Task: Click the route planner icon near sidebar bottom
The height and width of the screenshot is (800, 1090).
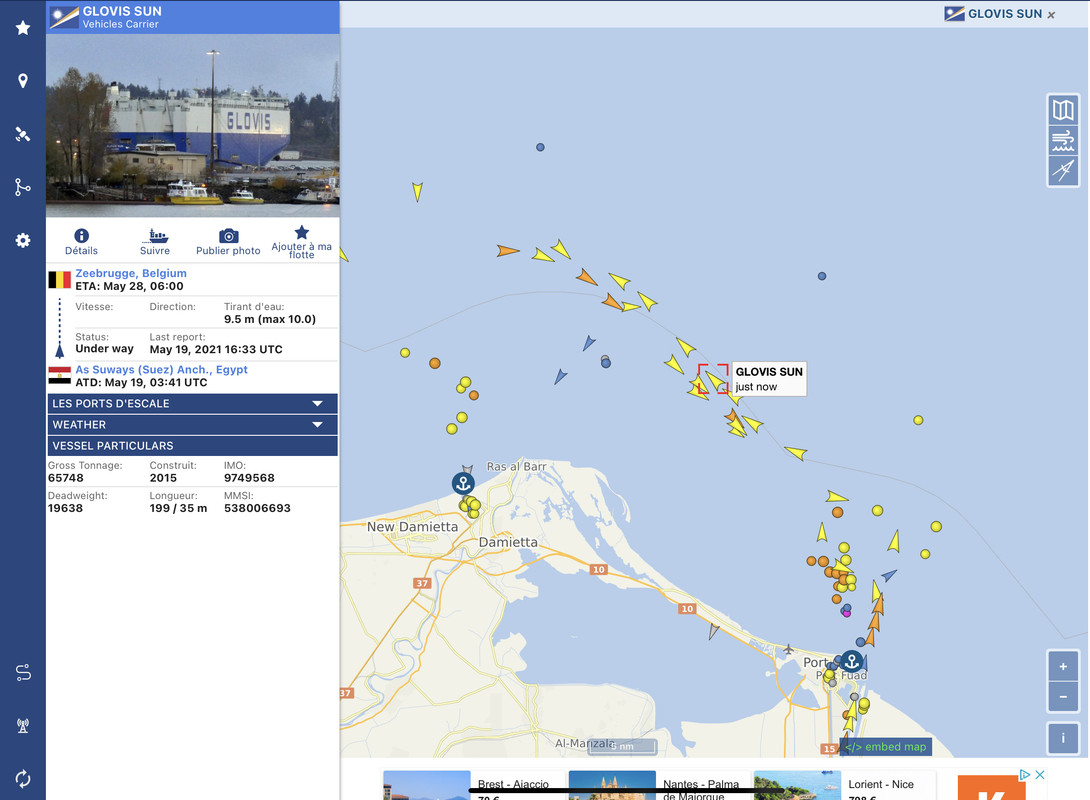Action: [23, 673]
